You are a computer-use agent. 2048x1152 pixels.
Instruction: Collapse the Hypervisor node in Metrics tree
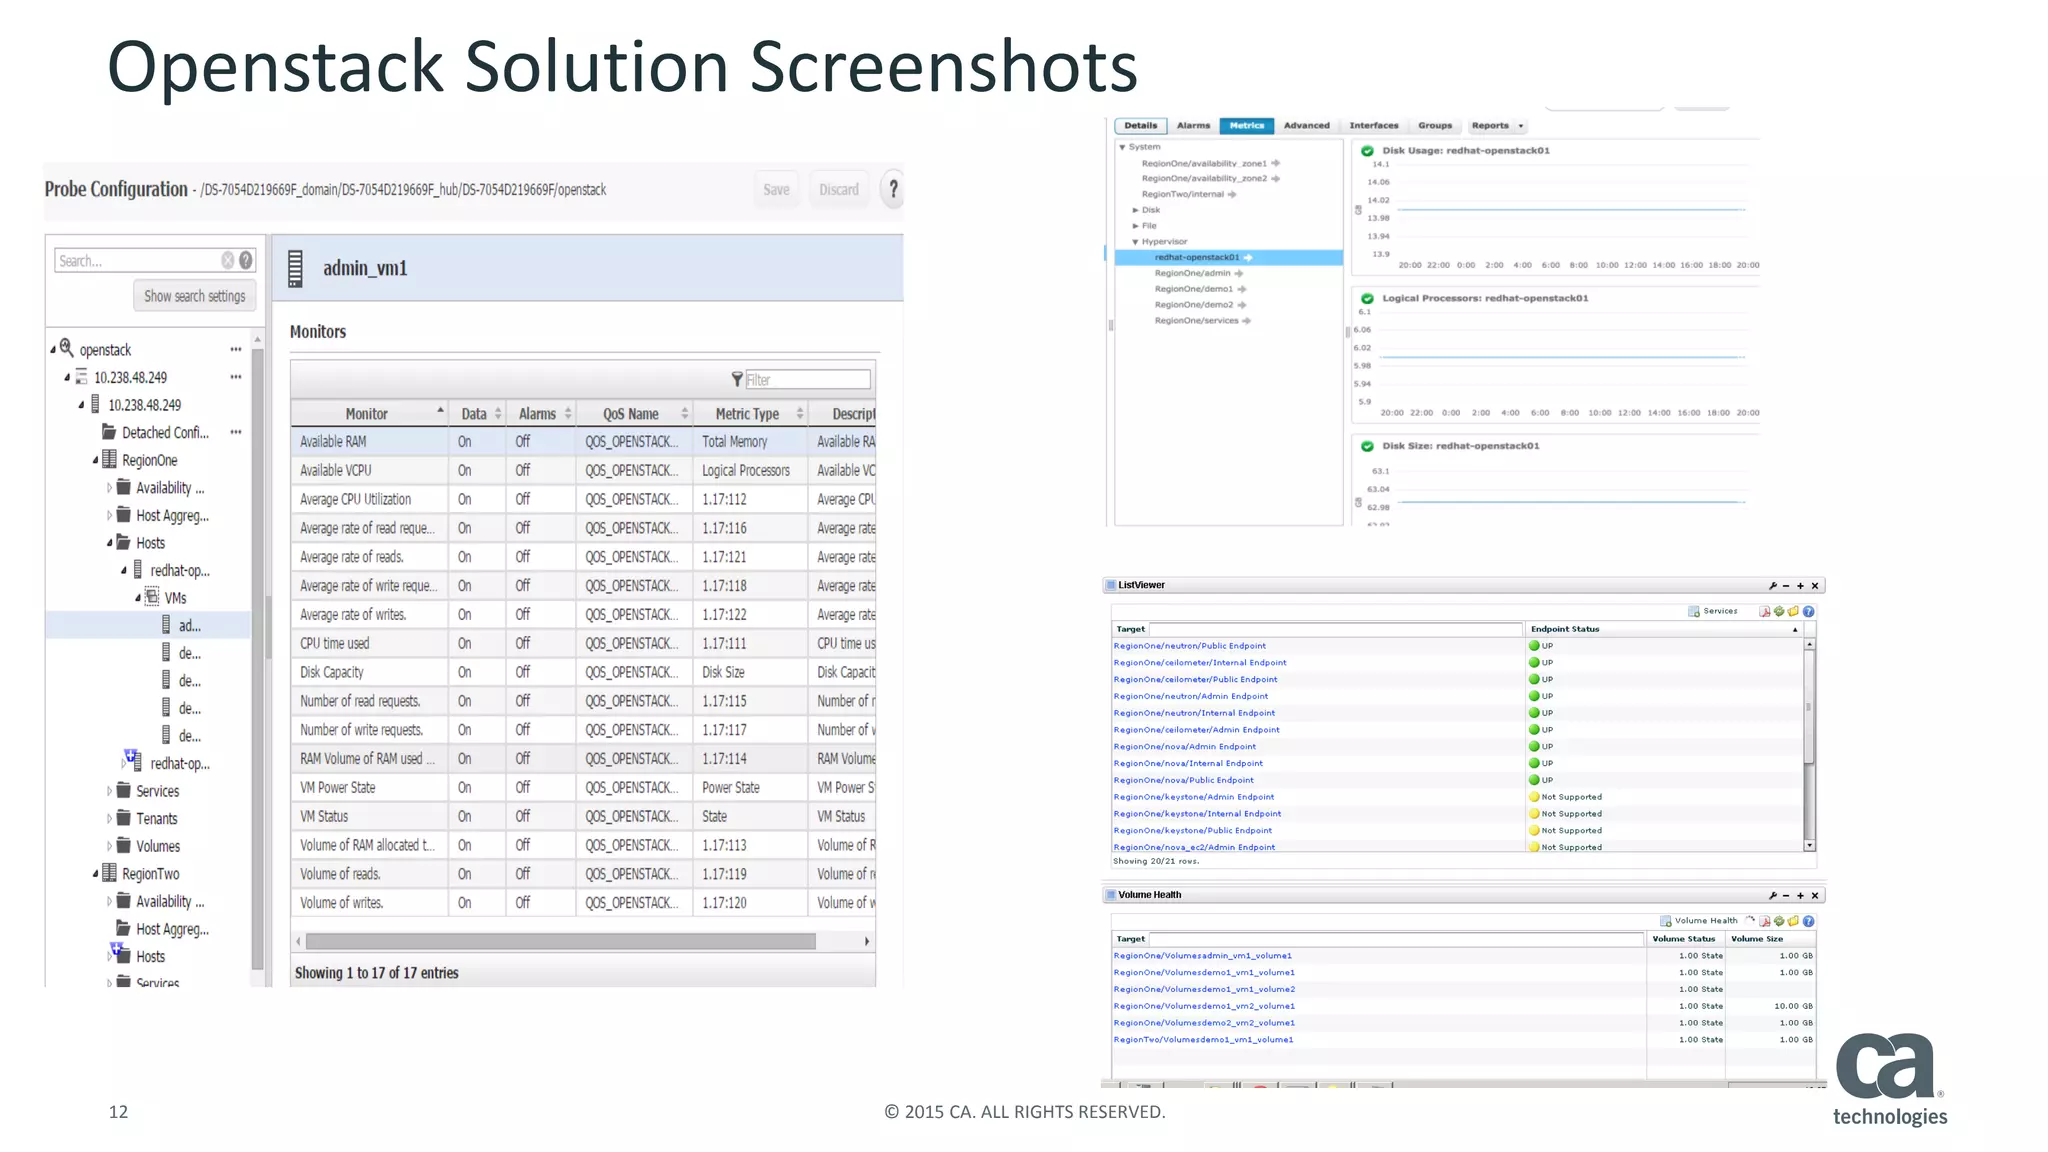click(x=1135, y=242)
